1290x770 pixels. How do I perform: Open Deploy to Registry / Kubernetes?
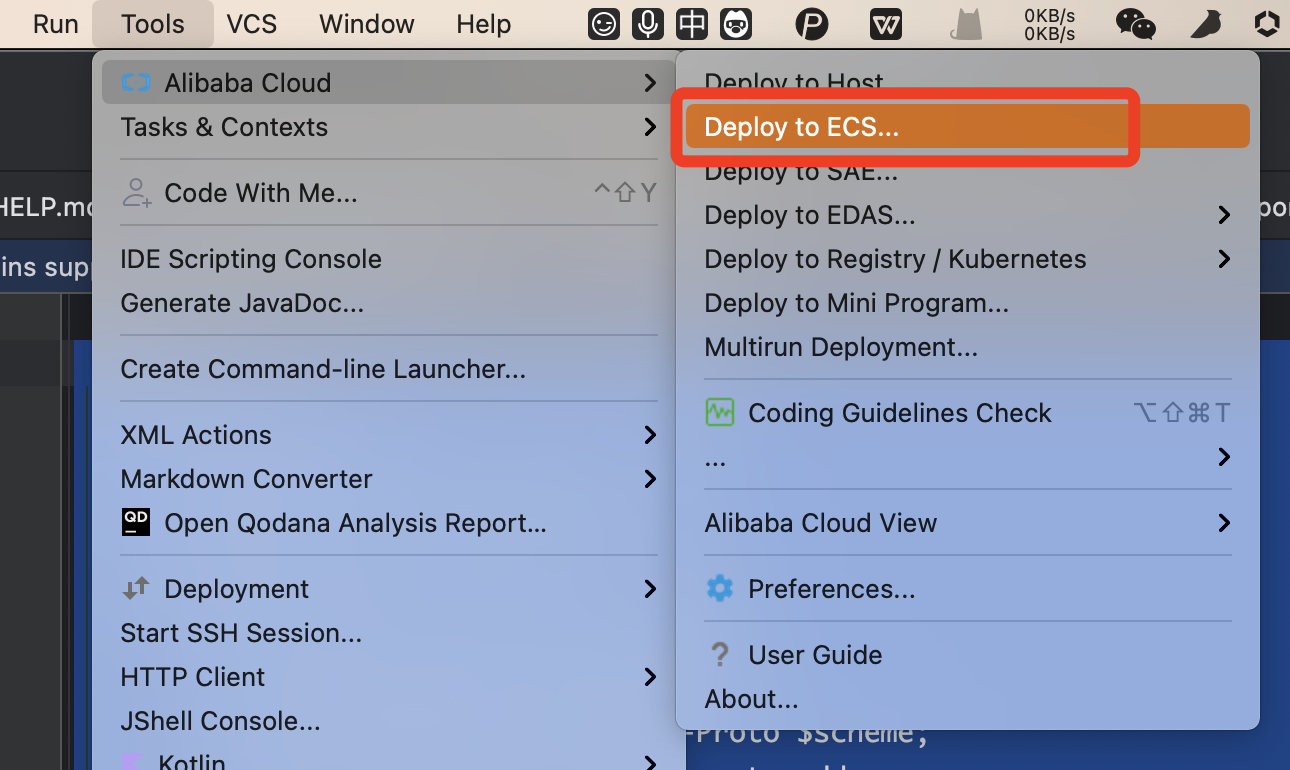(967, 259)
